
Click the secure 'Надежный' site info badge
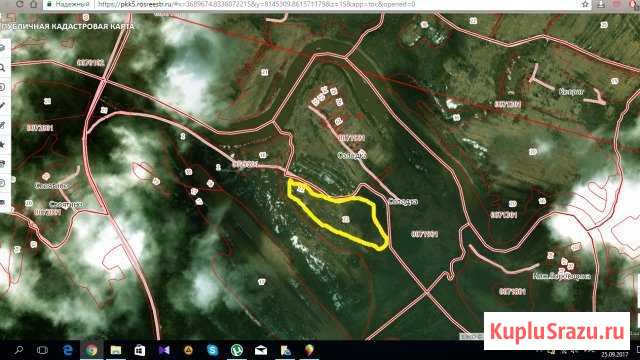(68, 4)
